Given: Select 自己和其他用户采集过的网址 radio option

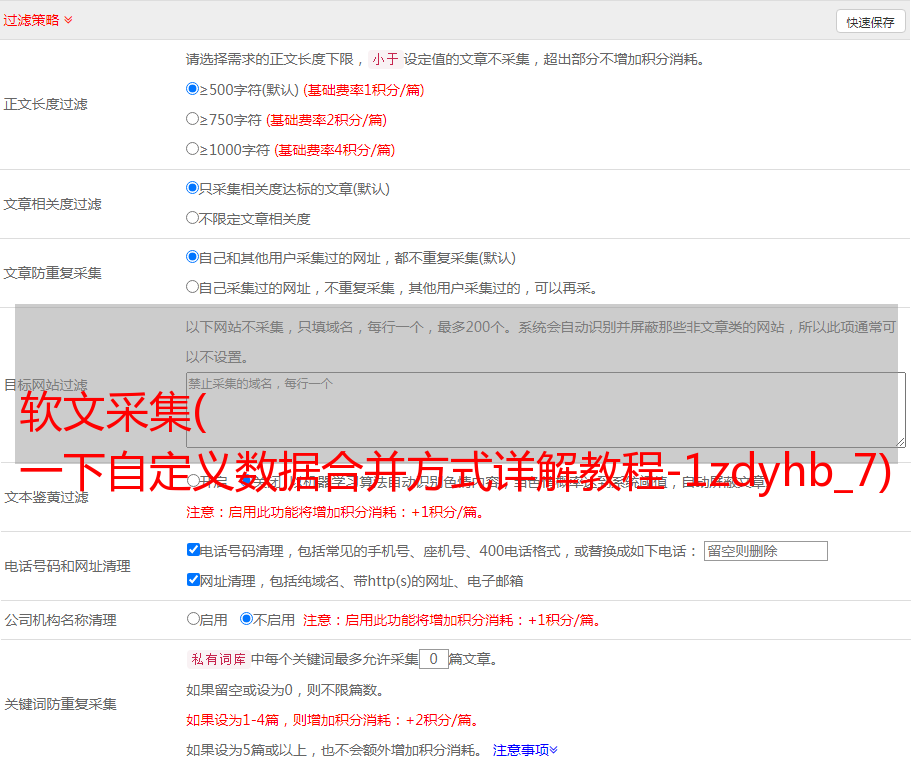Looking at the screenshot, I should click(x=192, y=257).
